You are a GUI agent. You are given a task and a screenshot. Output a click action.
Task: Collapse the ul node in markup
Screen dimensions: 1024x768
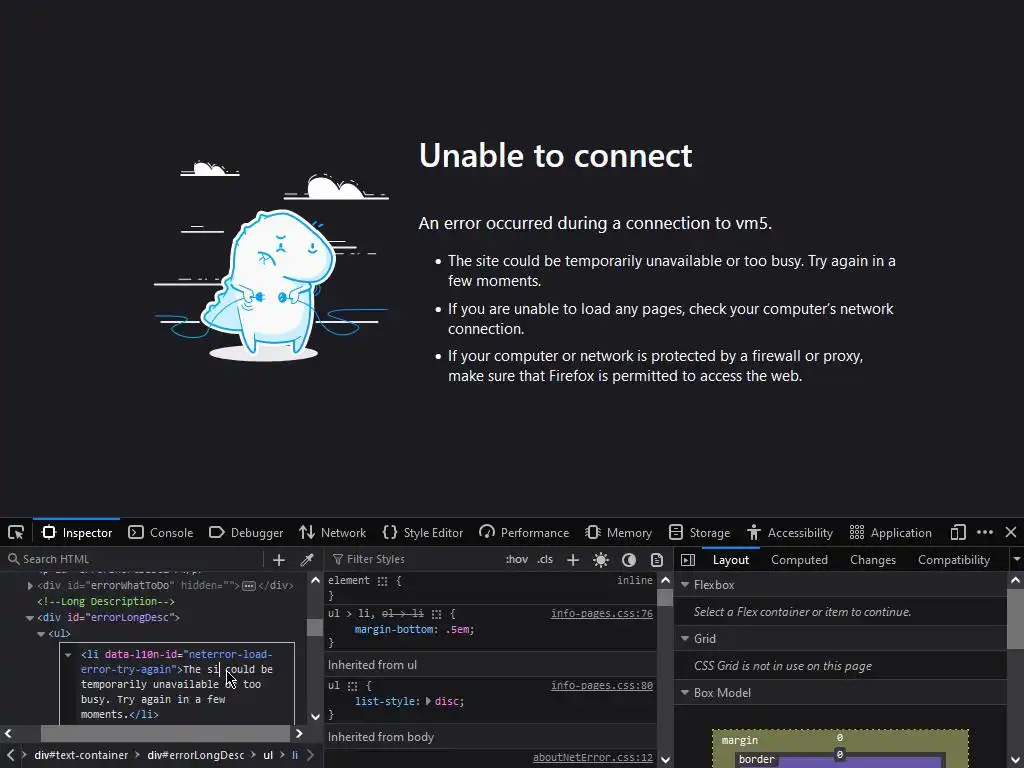coord(41,633)
